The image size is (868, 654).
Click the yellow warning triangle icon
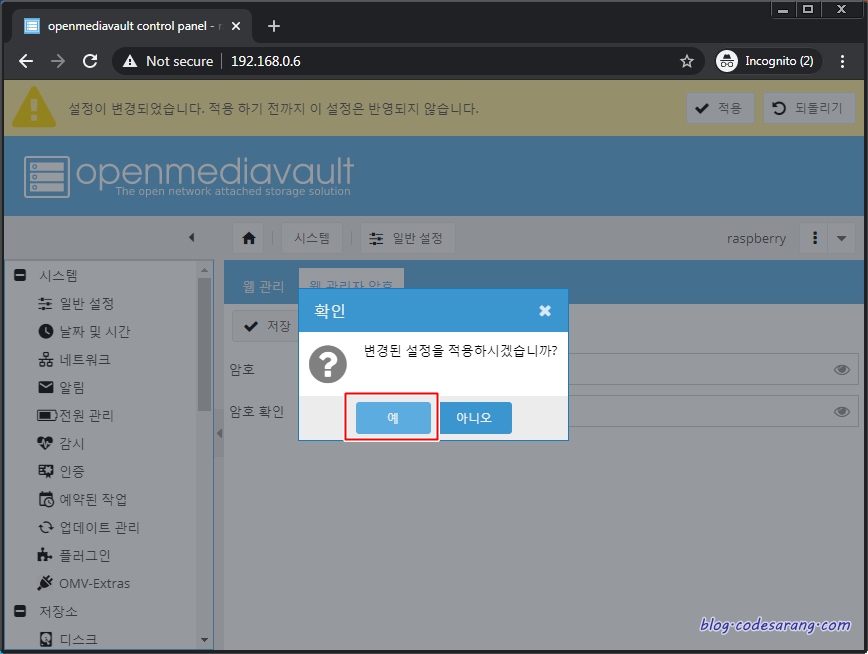point(34,107)
